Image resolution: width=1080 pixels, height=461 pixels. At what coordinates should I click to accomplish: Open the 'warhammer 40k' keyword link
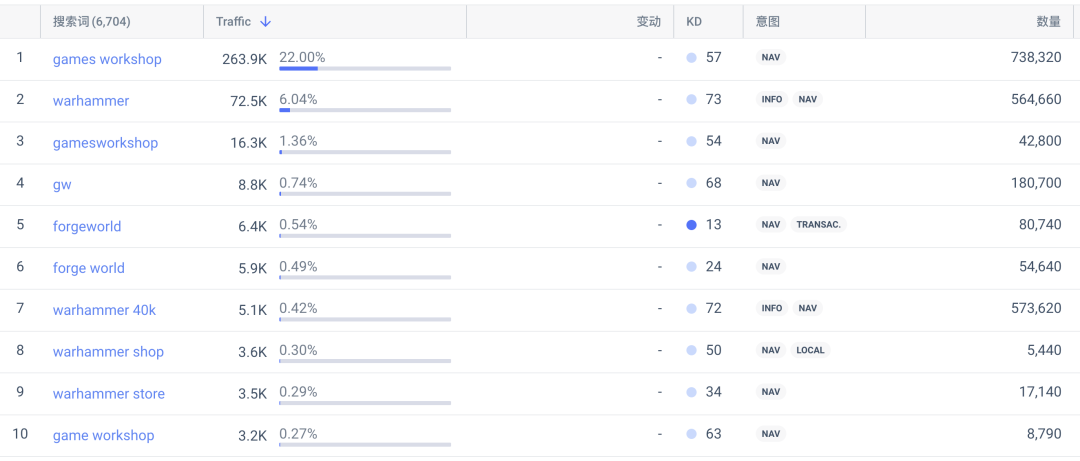click(105, 310)
